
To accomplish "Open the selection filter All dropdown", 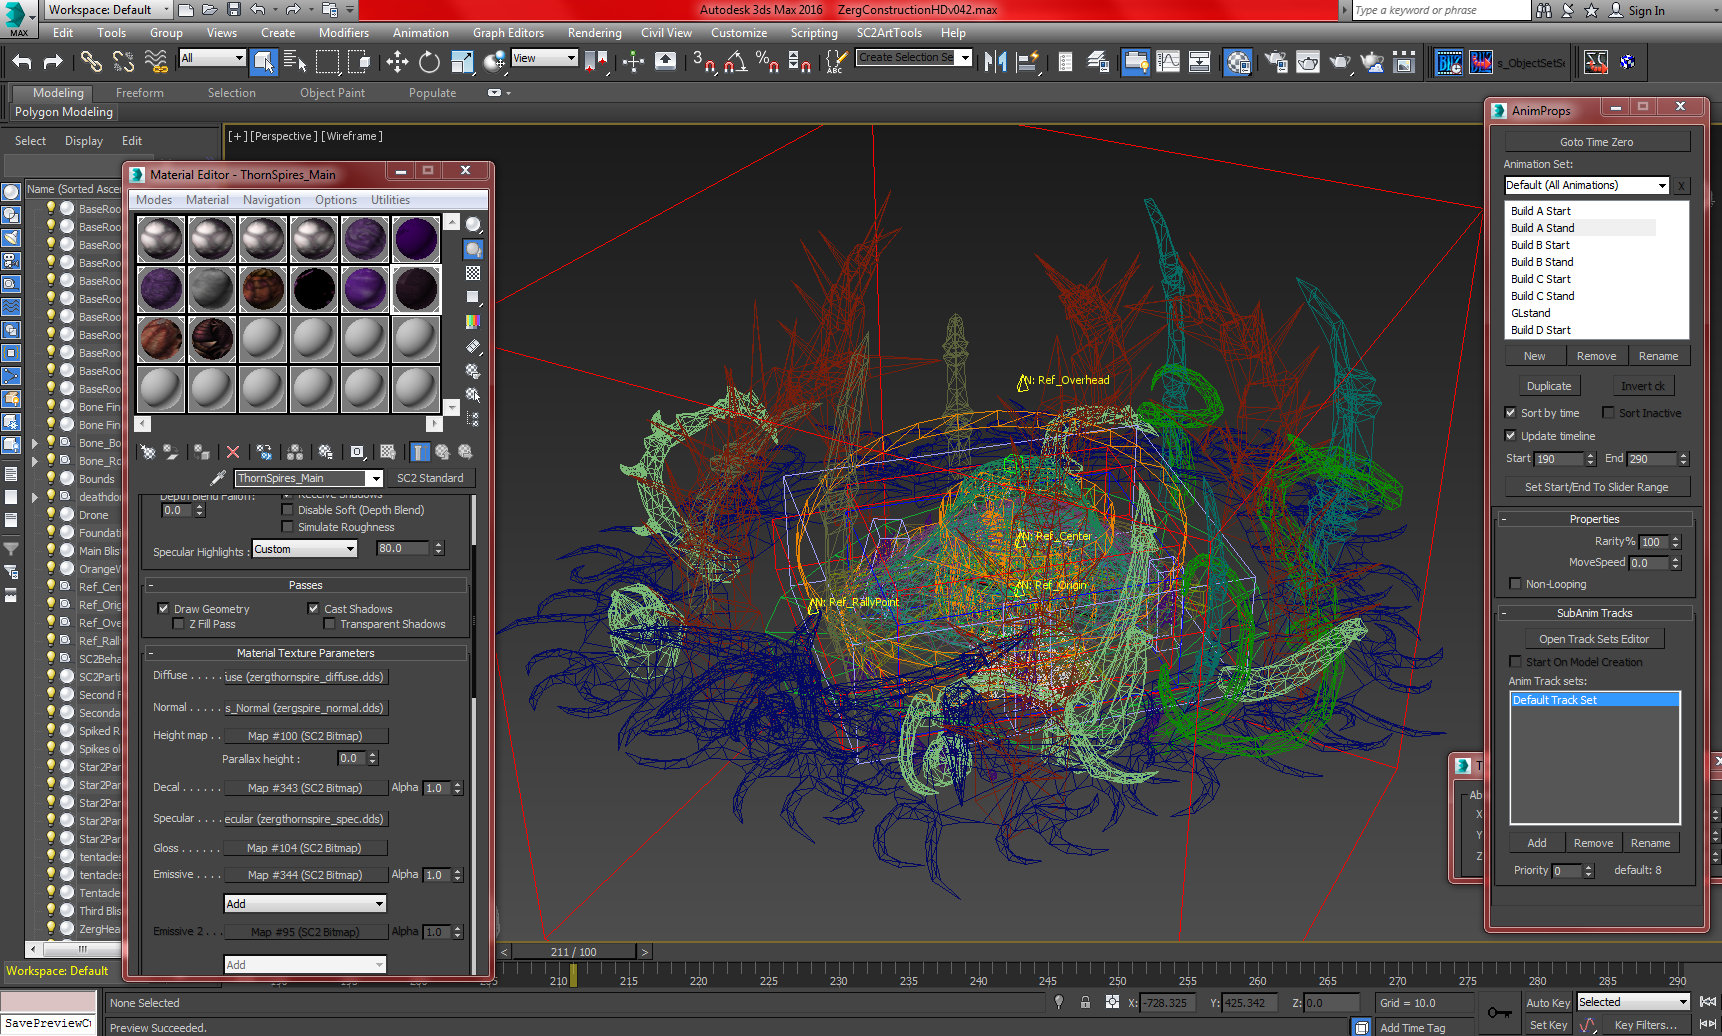I will (x=212, y=58).
